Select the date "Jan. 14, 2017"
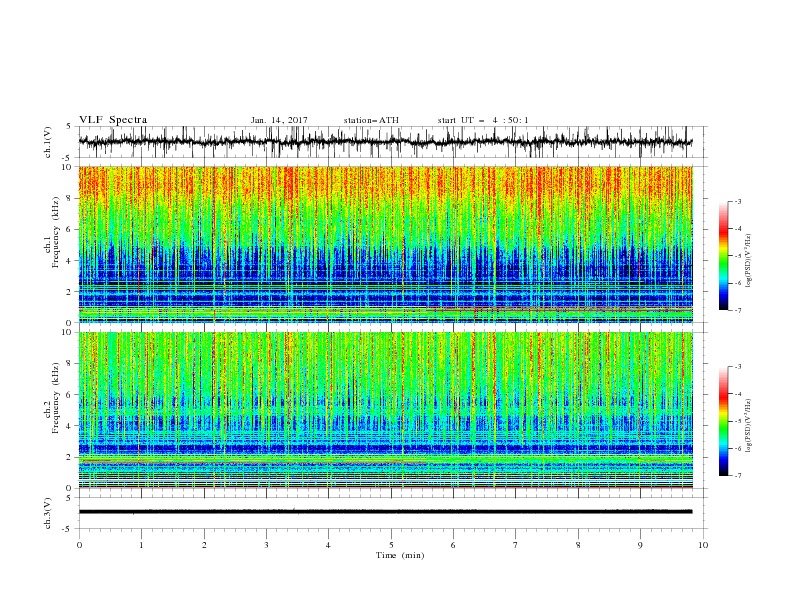The image size is (792, 612). click(x=279, y=120)
